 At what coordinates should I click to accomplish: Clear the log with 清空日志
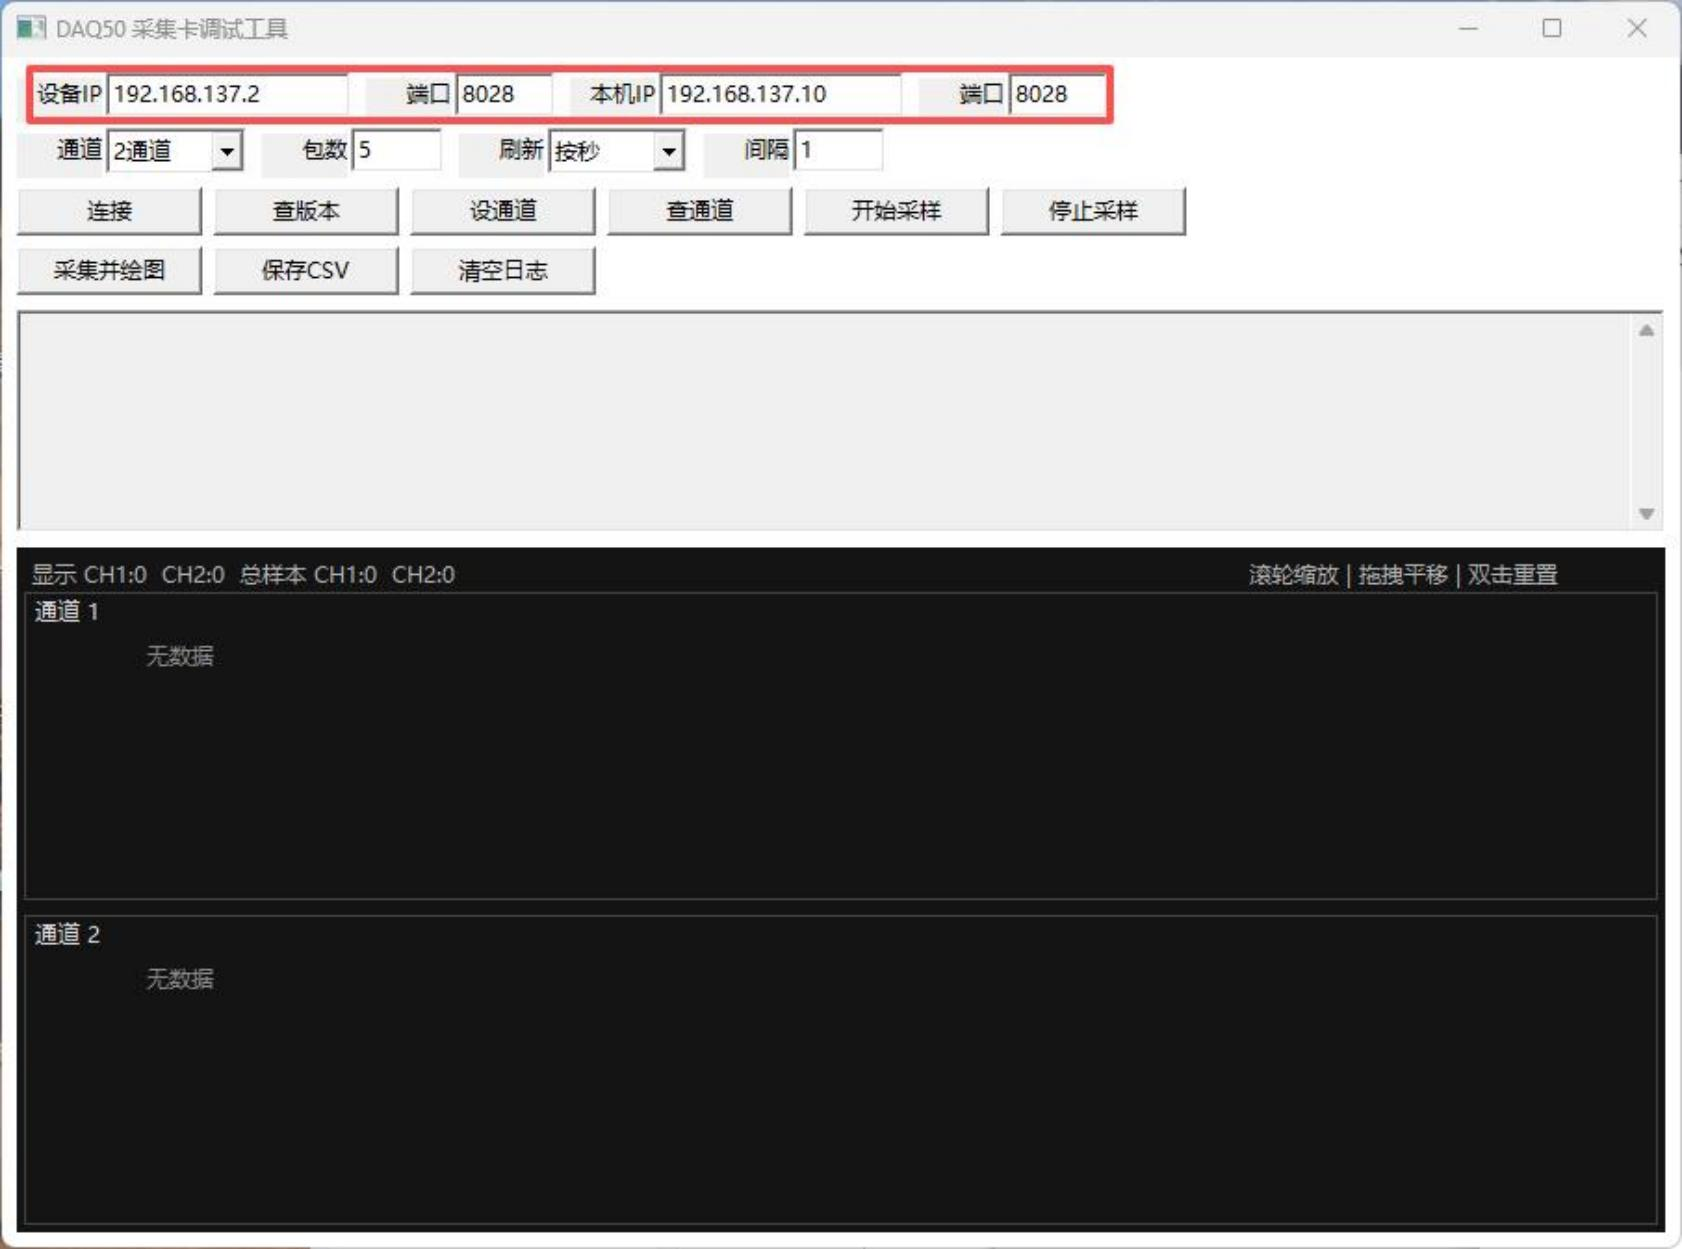pyautogui.click(x=503, y=270)
